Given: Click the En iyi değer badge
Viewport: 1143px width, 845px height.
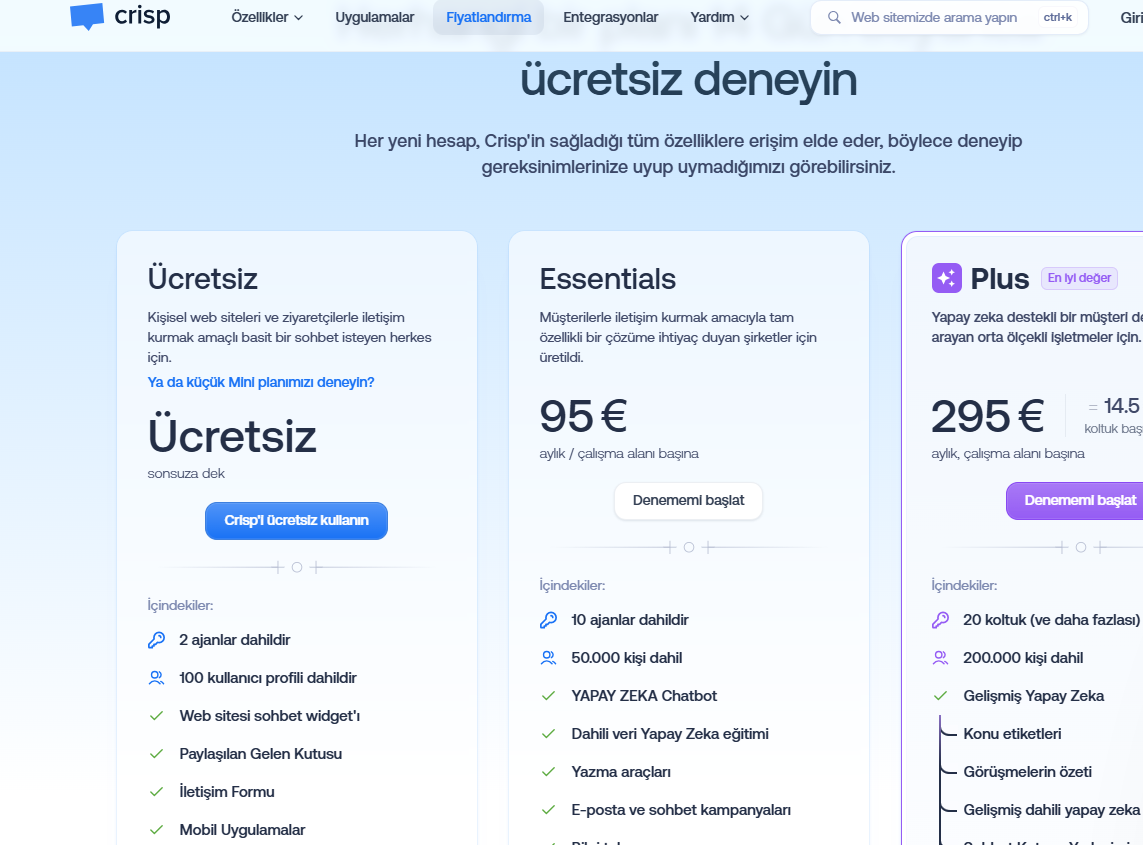Looking at the screenshot, I should click(1079, 278).
